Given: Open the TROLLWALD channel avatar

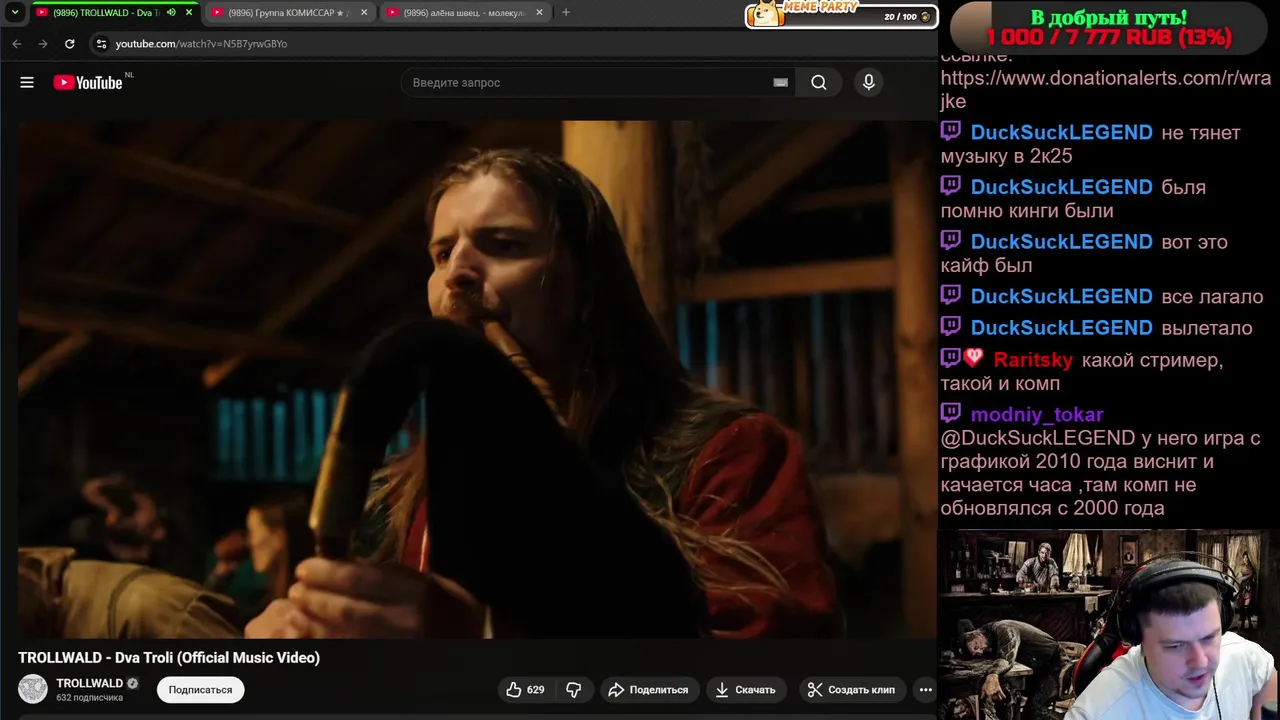Looking at the screenshot, I should point(33,689).
